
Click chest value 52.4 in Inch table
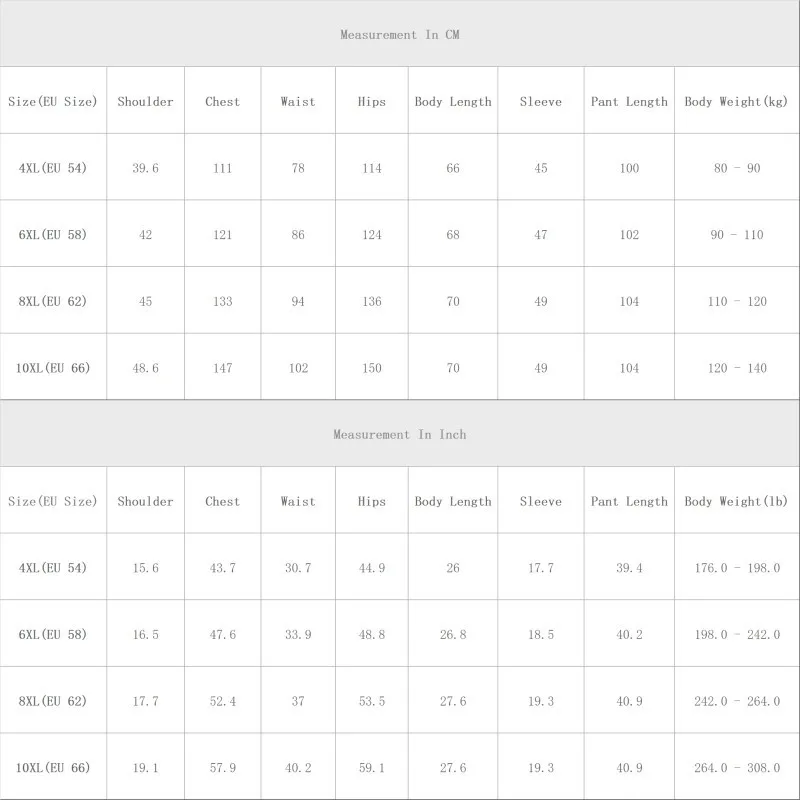pos(222,701)
